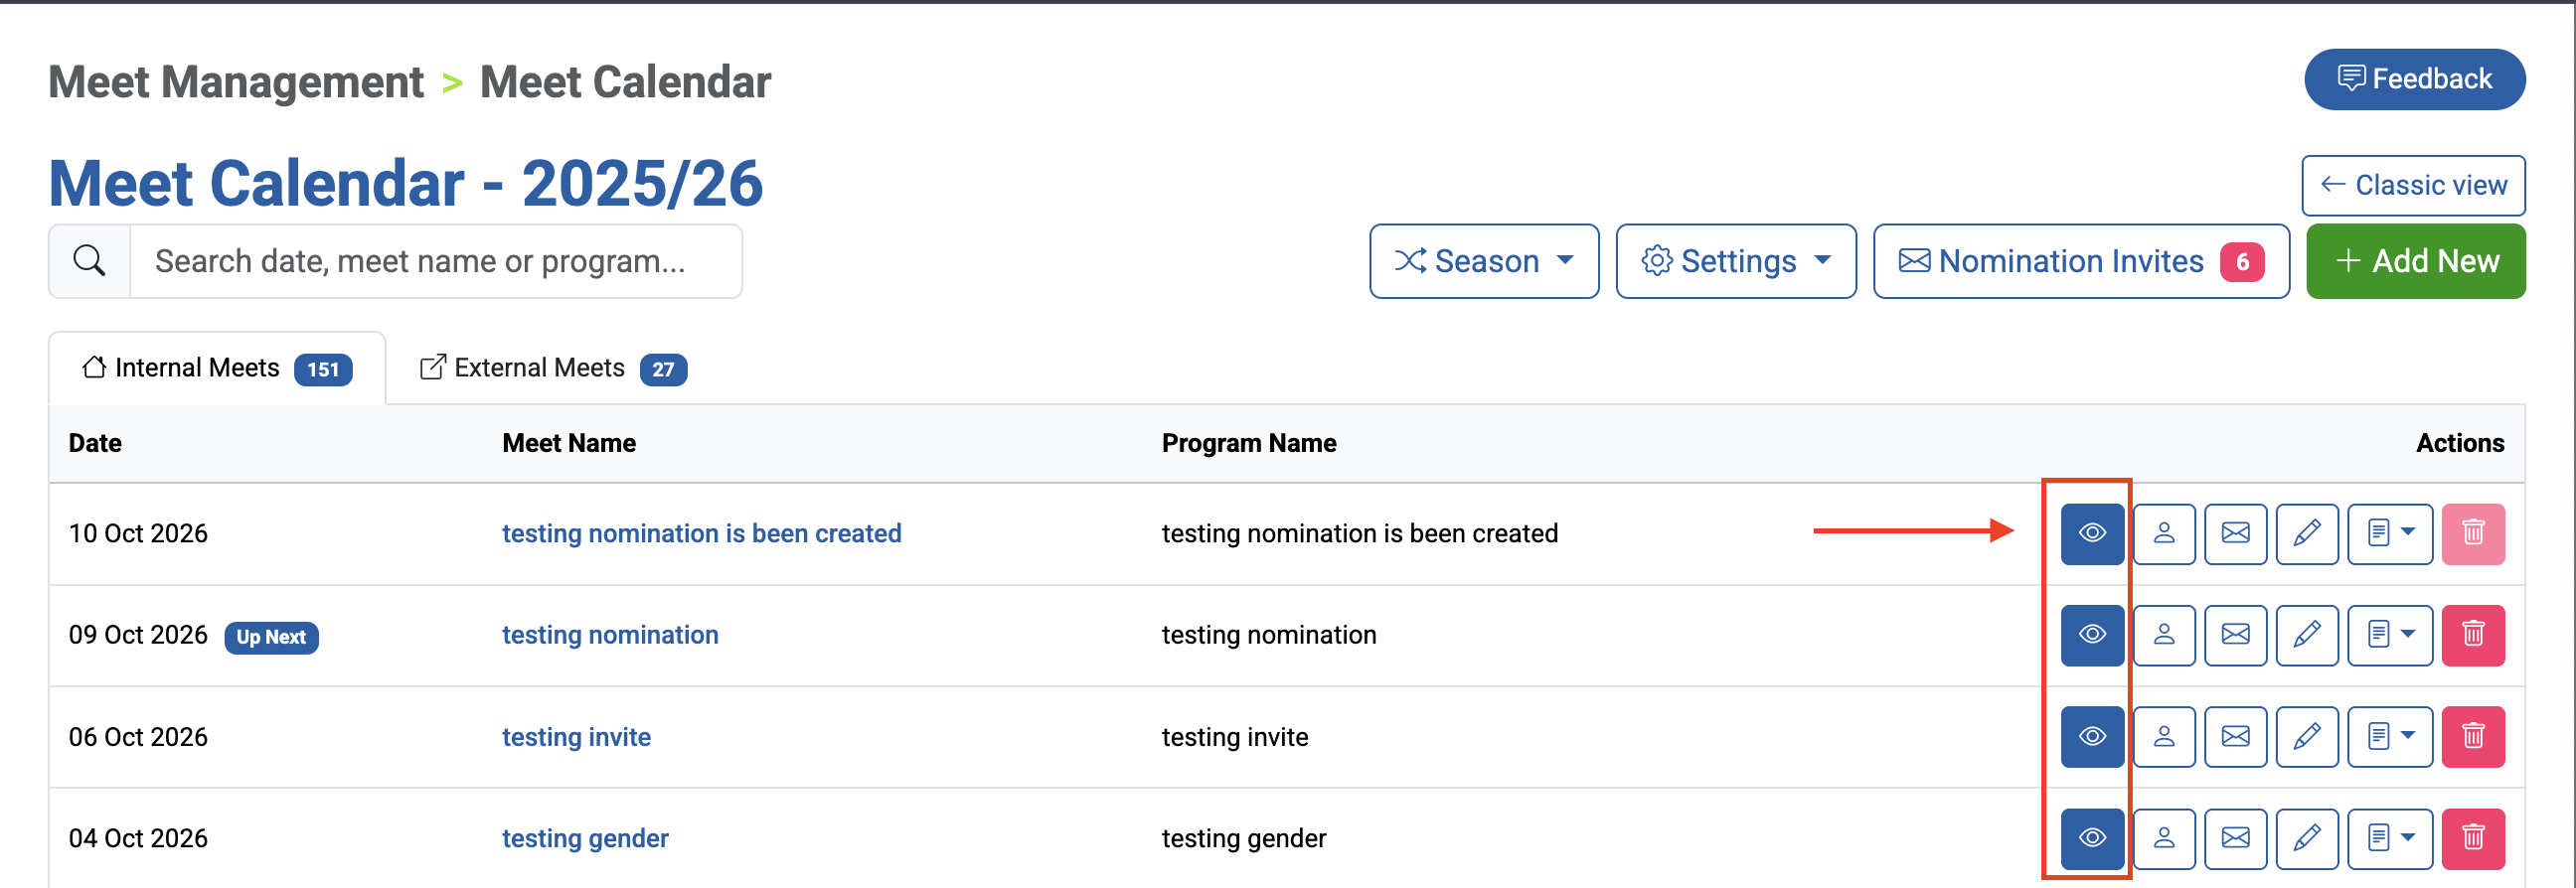Delete the testing nomination meet with the trash icon
2576x888 pixels.
point(2473,635)
